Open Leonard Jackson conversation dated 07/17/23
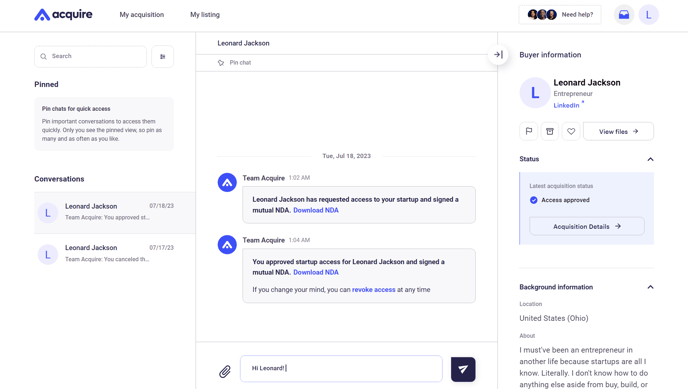The image size is (688, 389). pyautogui.click(x=115, y=254)
